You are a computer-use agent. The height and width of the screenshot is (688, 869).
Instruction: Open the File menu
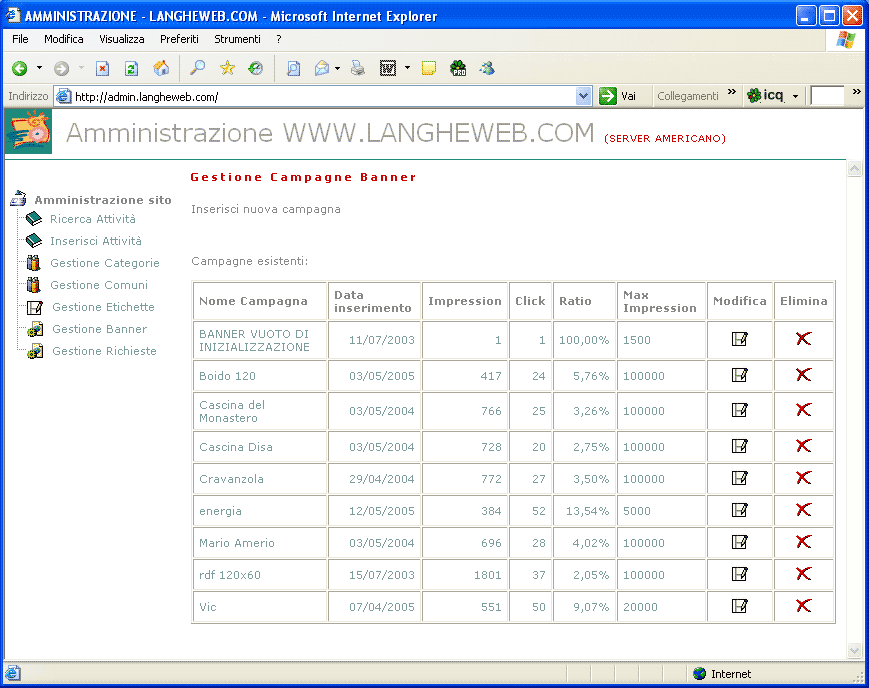tap(20, 39)
